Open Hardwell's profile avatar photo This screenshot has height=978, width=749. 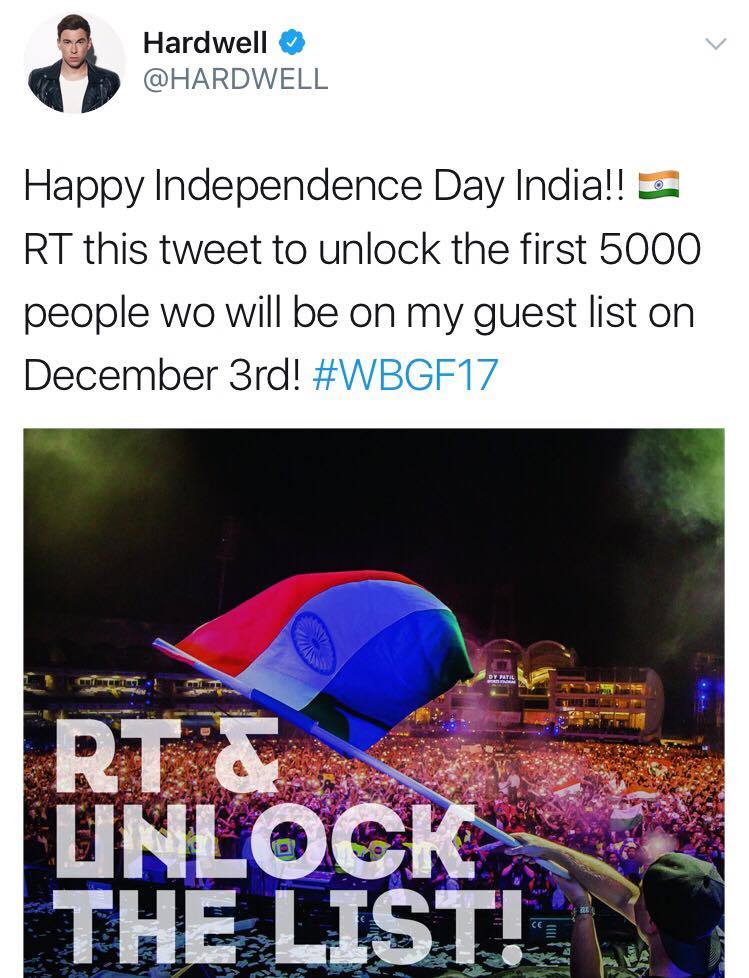74,64
